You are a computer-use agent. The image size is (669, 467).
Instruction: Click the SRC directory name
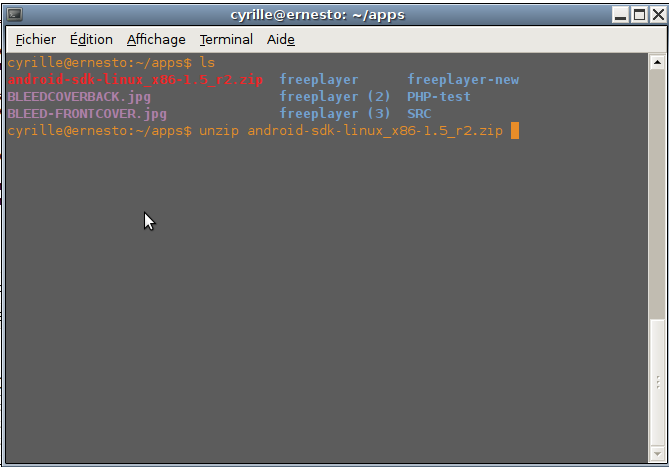[419, 114]
